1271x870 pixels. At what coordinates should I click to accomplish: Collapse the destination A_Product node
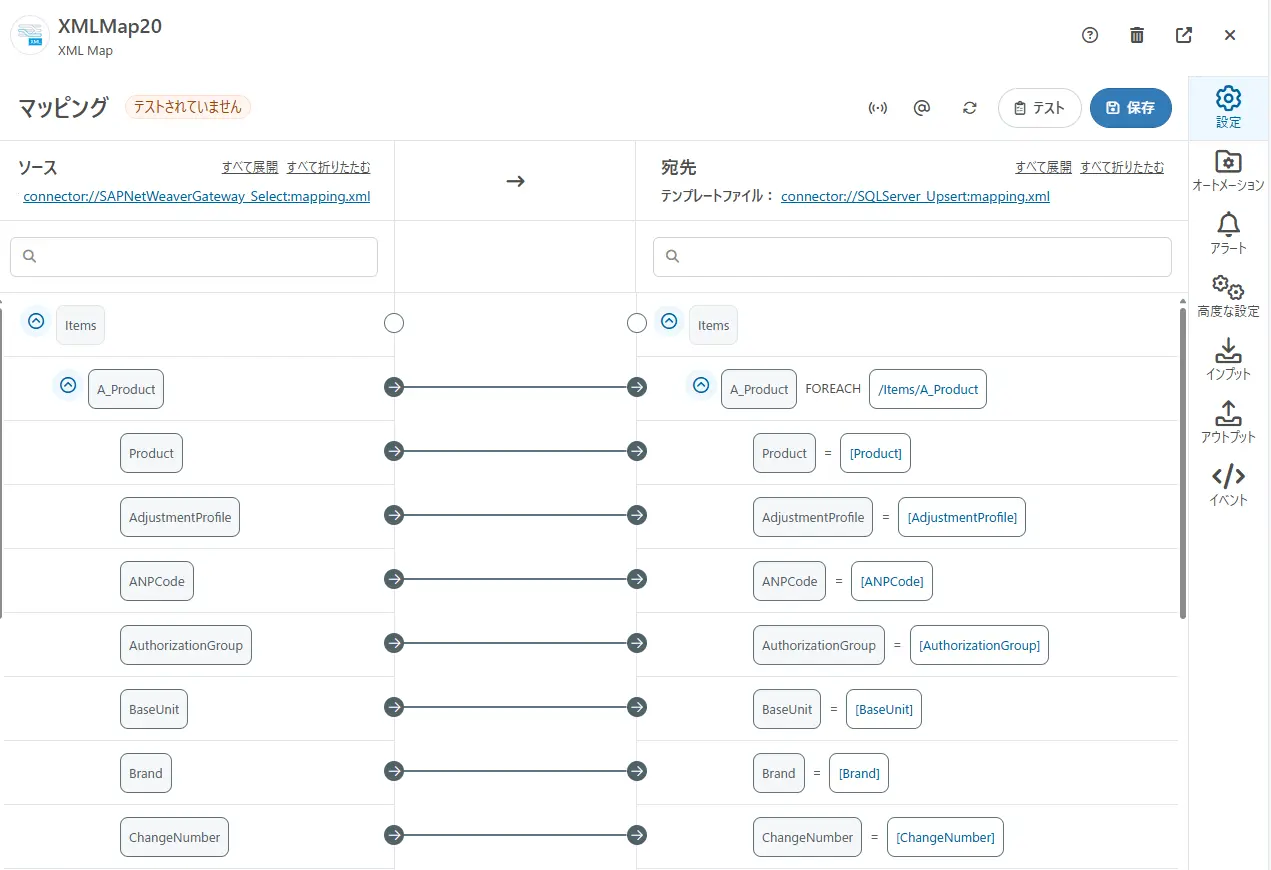(x=701, y=385)
